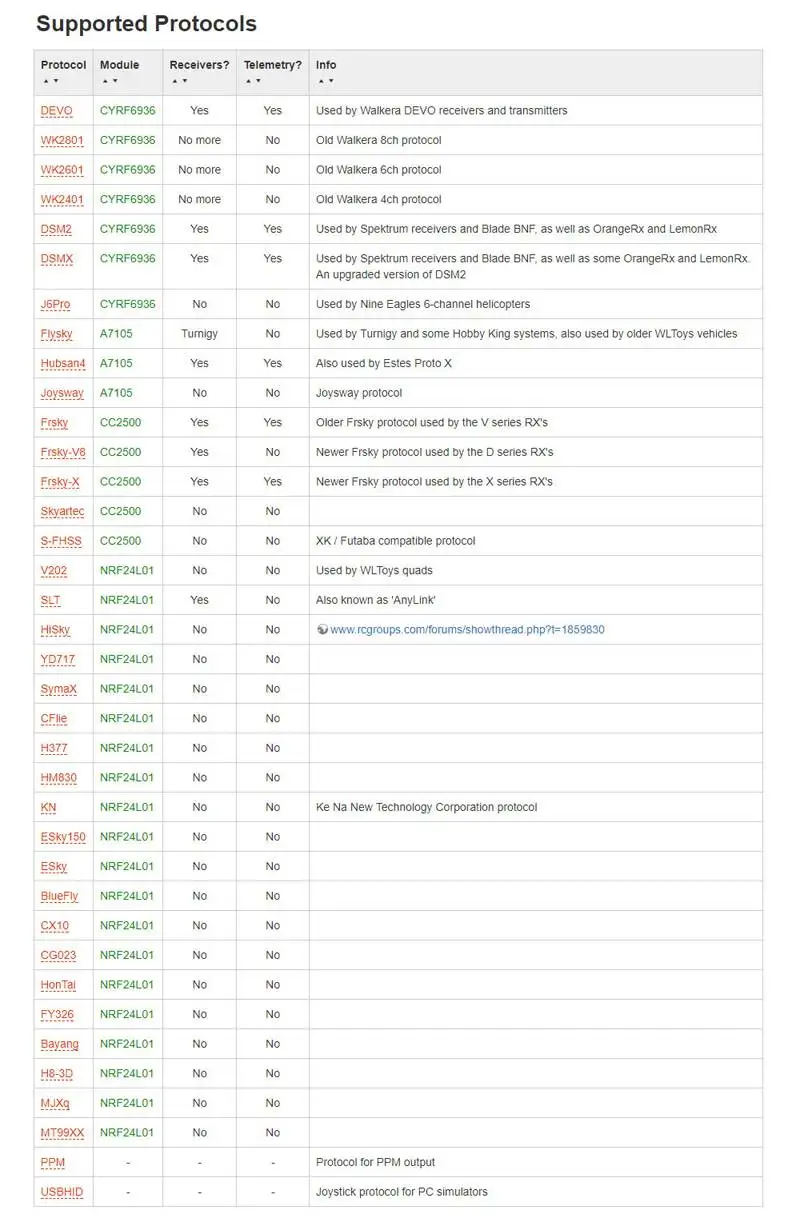Open the rcgroups.com forum thread link
Screen dimensions: 800x1218
[467, 630]
